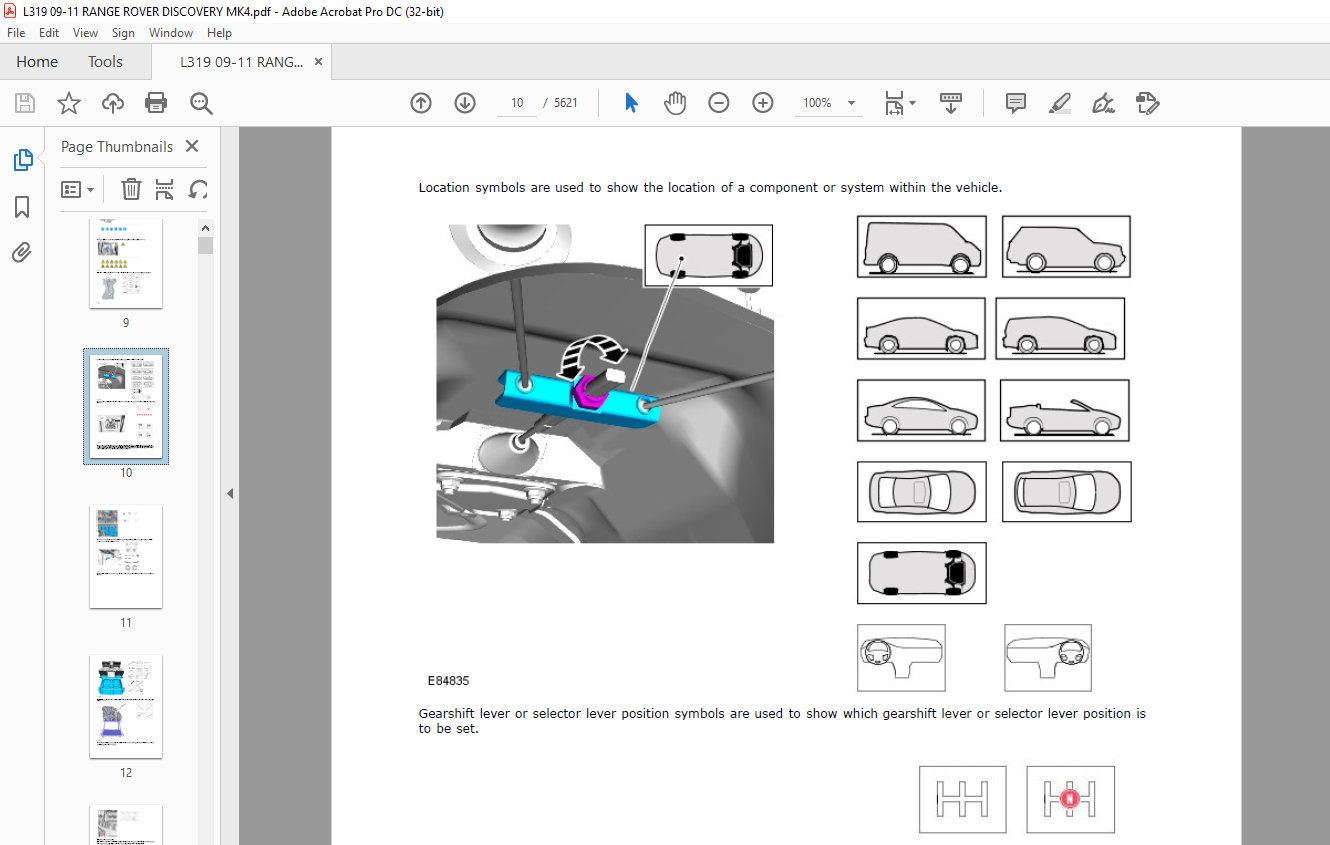The height and width of the screenshot is (845, 1330).
Task: Click the stamp and edit tool icon
Action: [x=1147, y=103]
